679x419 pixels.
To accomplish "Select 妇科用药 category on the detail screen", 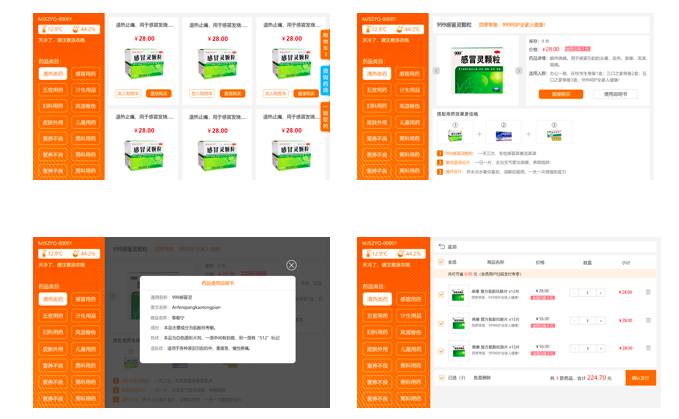I will [377, 106].
